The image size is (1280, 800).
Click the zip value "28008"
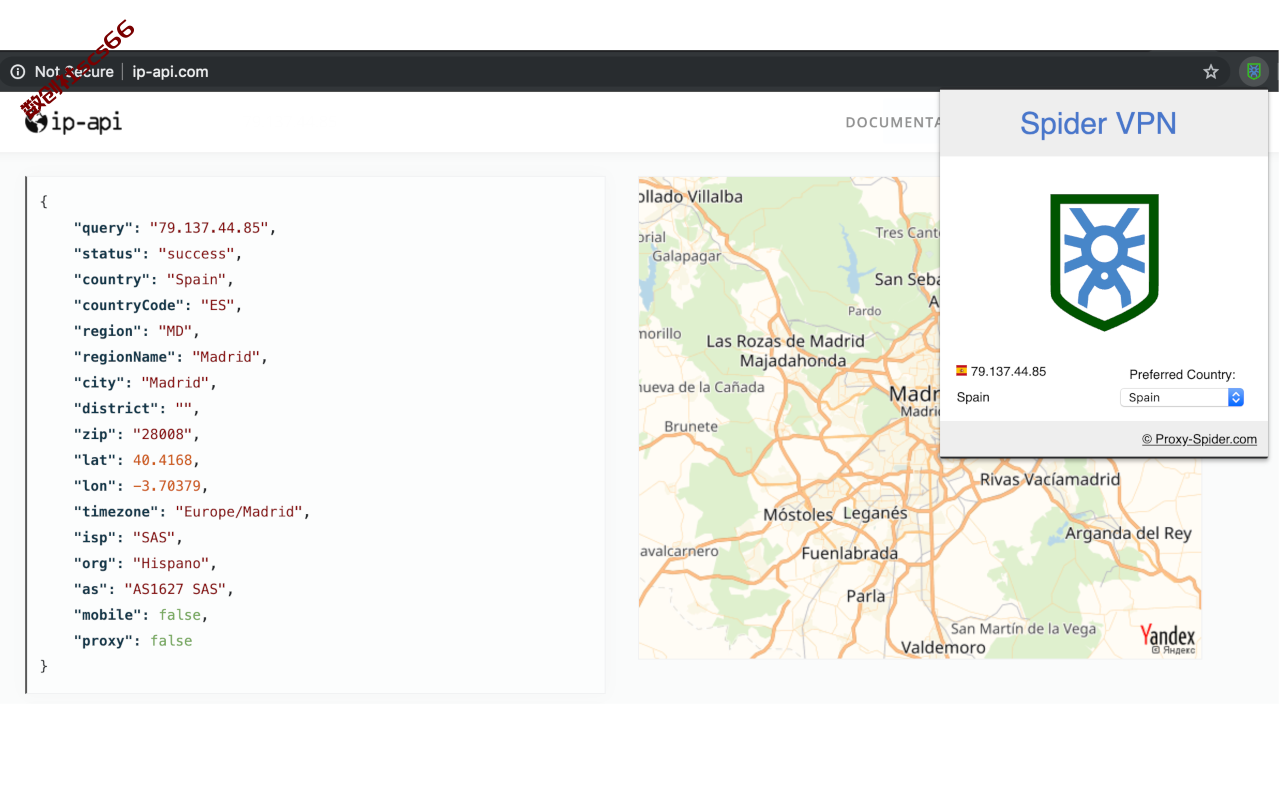click(162, 434)
